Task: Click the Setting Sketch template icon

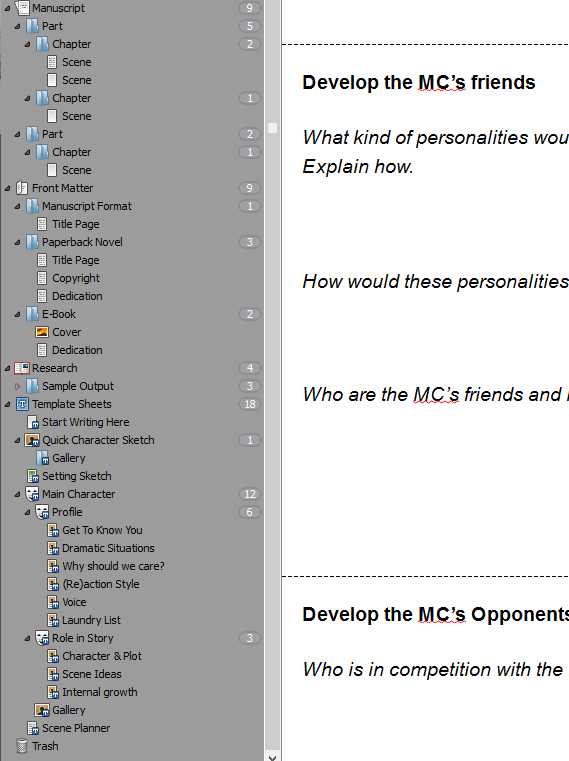Action: (33, 476)
